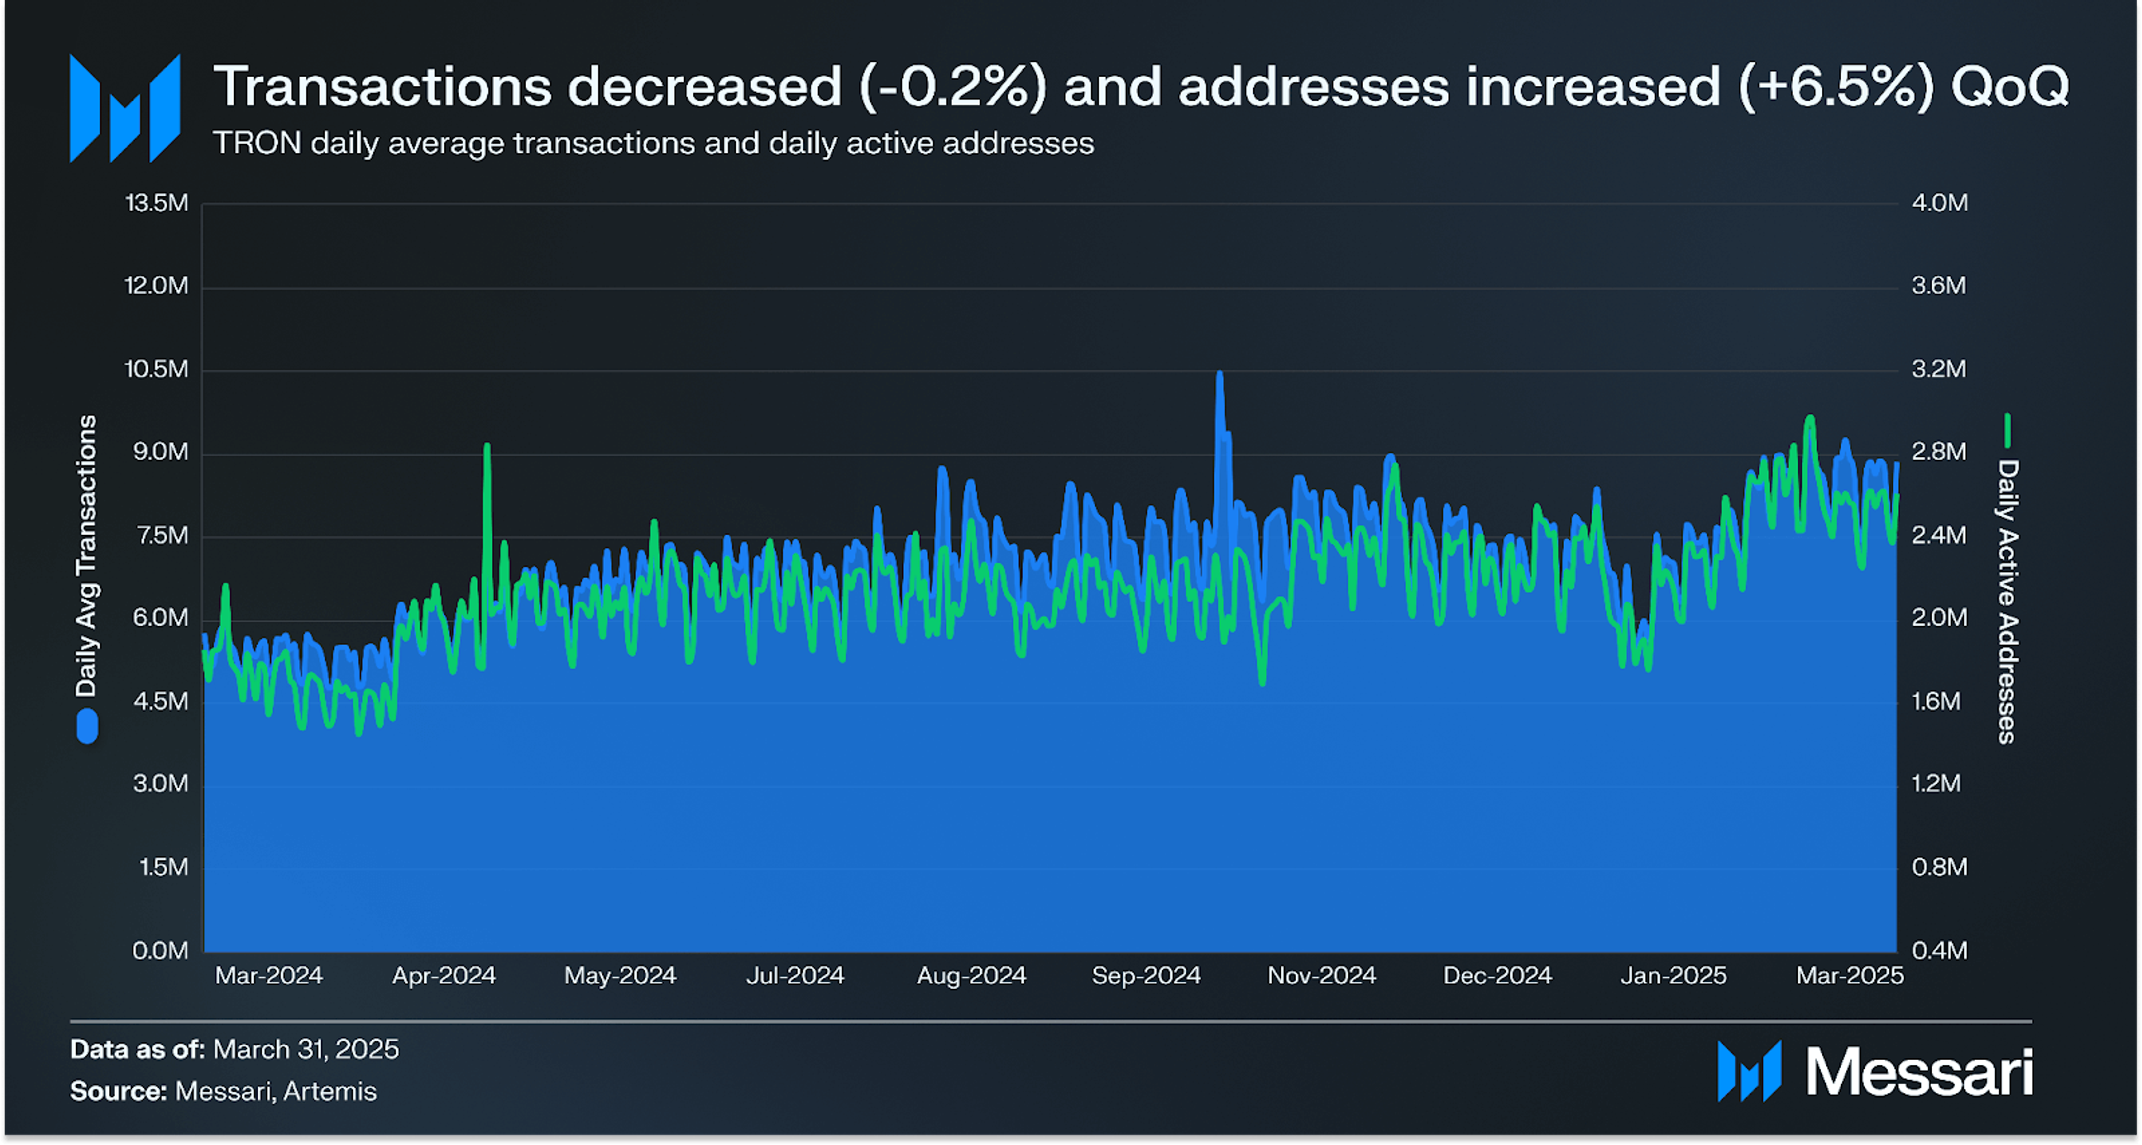Select the Apr-2024 x-axis label
This screenshot has height=1145, width=2142.
(444, 976)
